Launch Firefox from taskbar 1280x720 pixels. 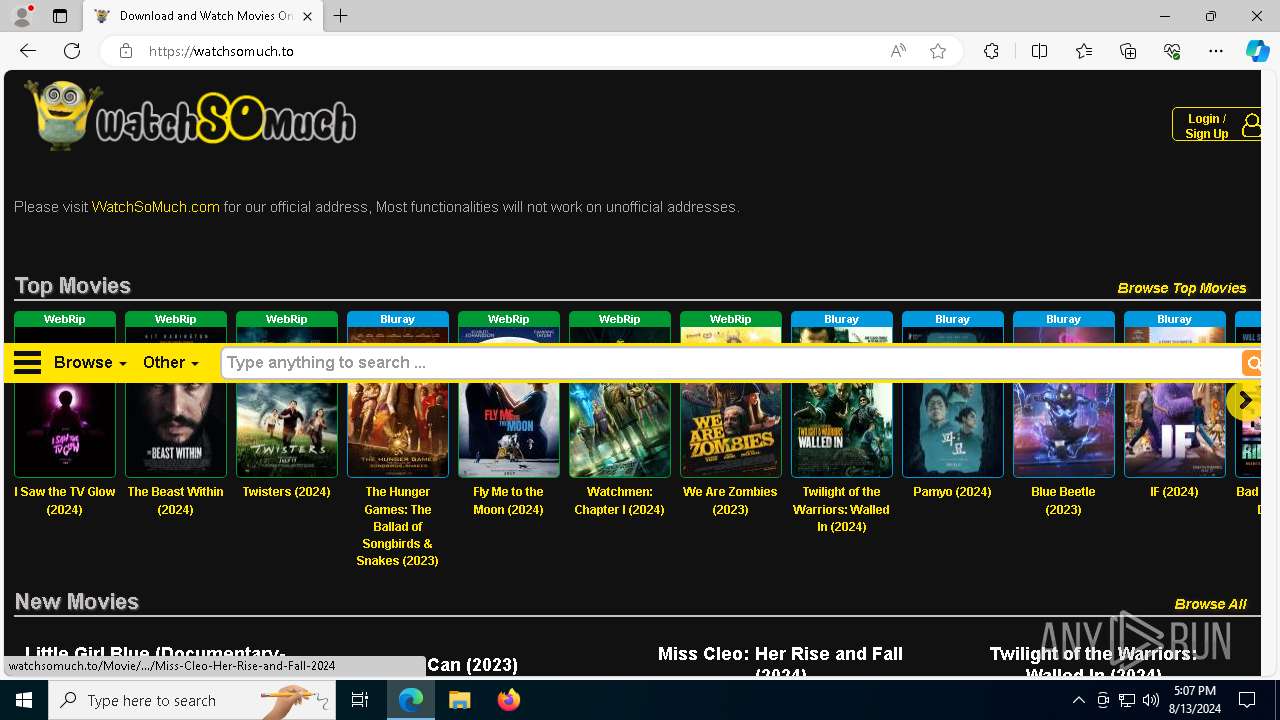coord(509,700)
